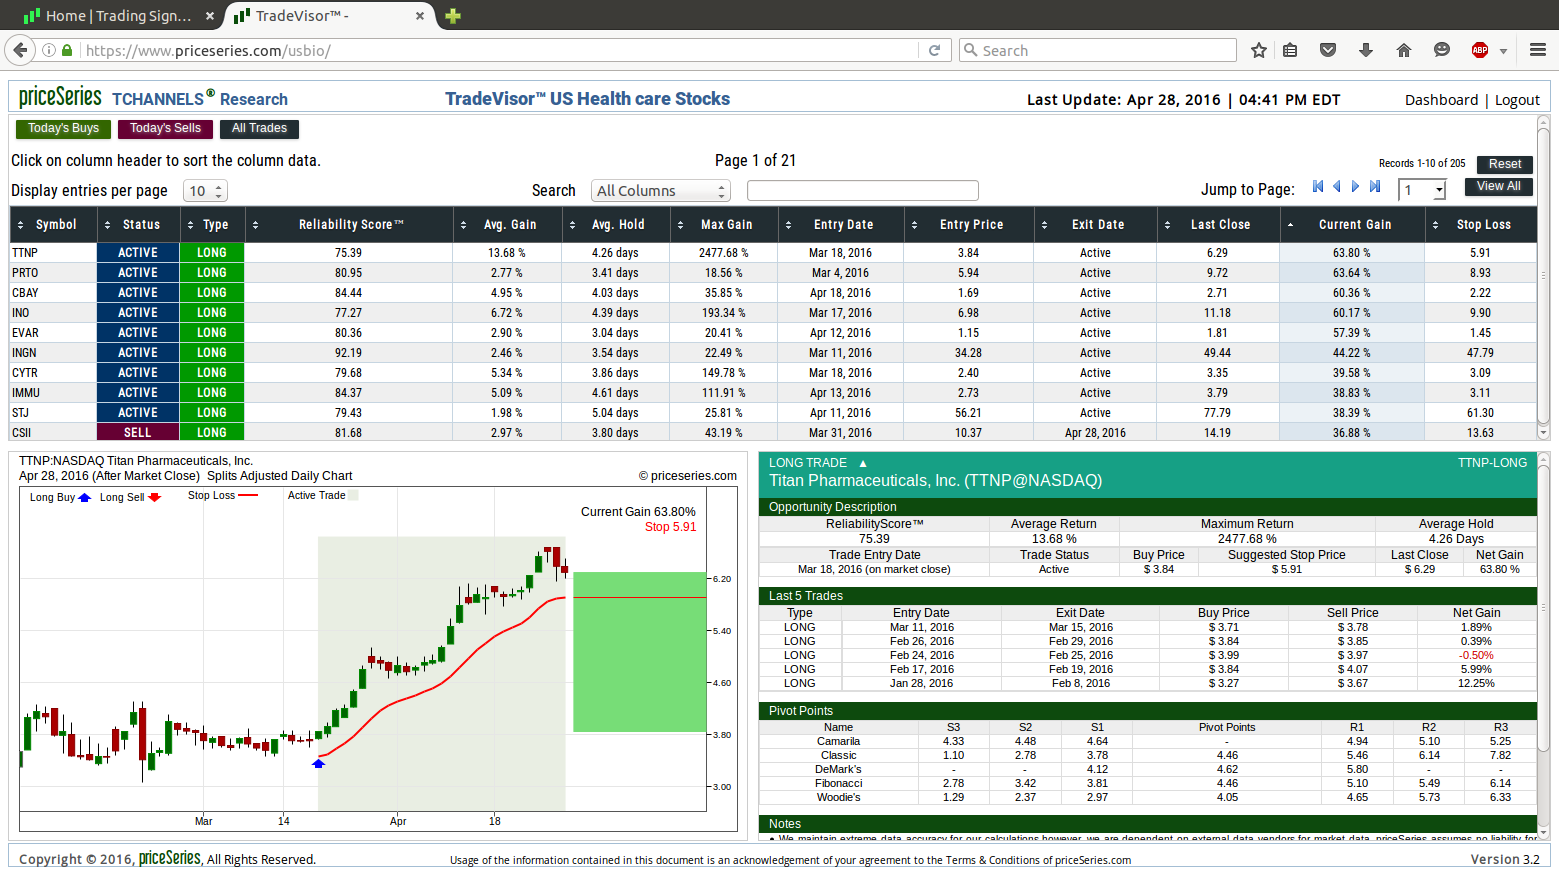1559x876 pixels.
Task: Select the INGN row symbol
Action: point(24,353)
